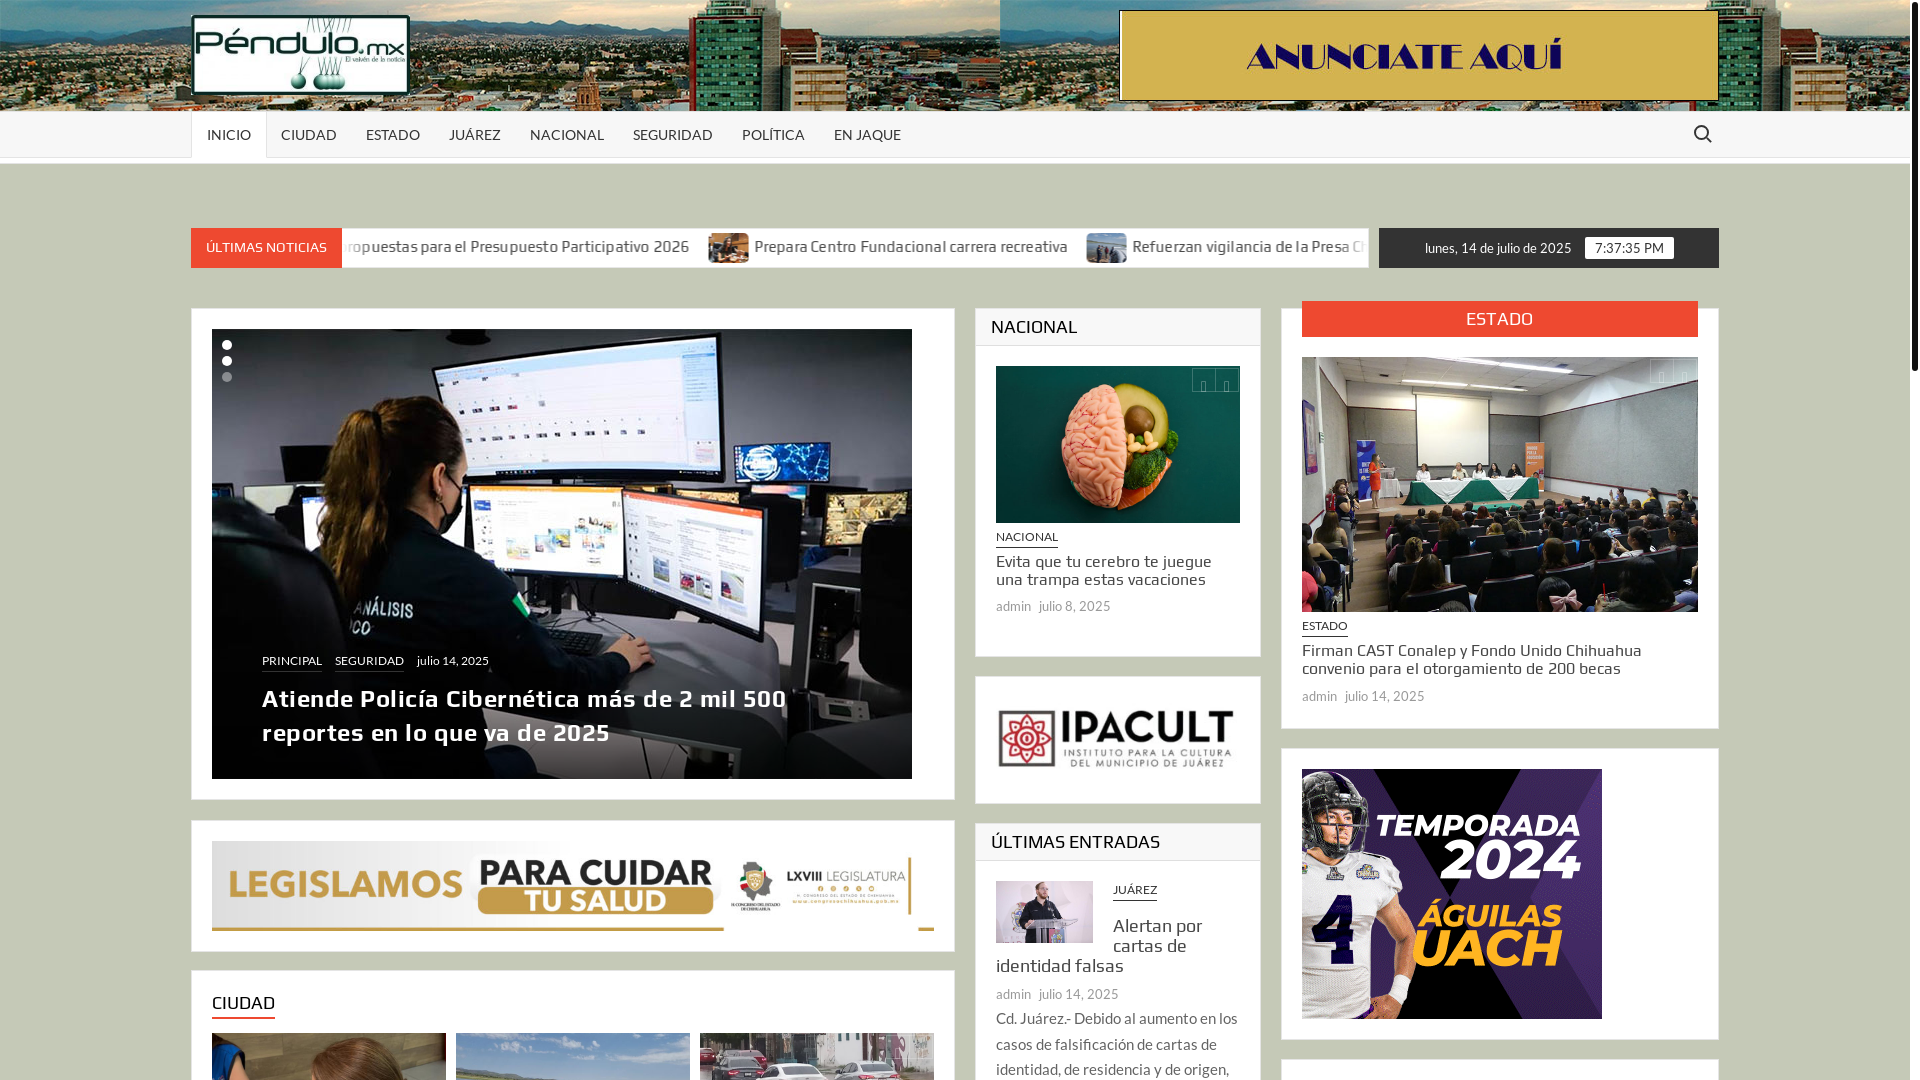Select third slider pagination dot
Image resolution: width=1920 pixels, height=1080 pixels.
[x=227, y=377]
